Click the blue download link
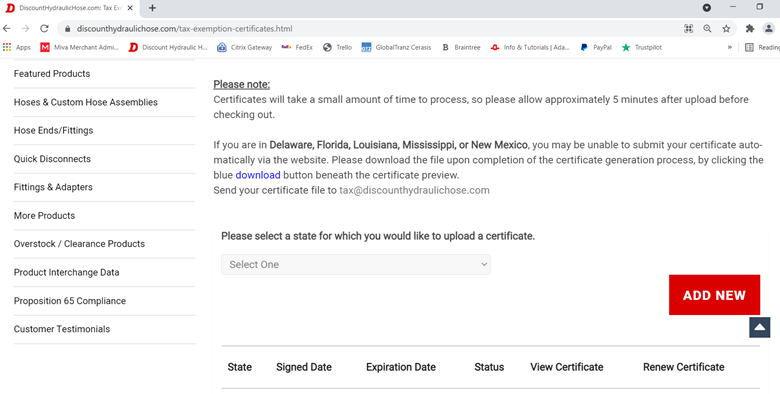The height and width of the screenshot is (394, 780). click(258, 175)
